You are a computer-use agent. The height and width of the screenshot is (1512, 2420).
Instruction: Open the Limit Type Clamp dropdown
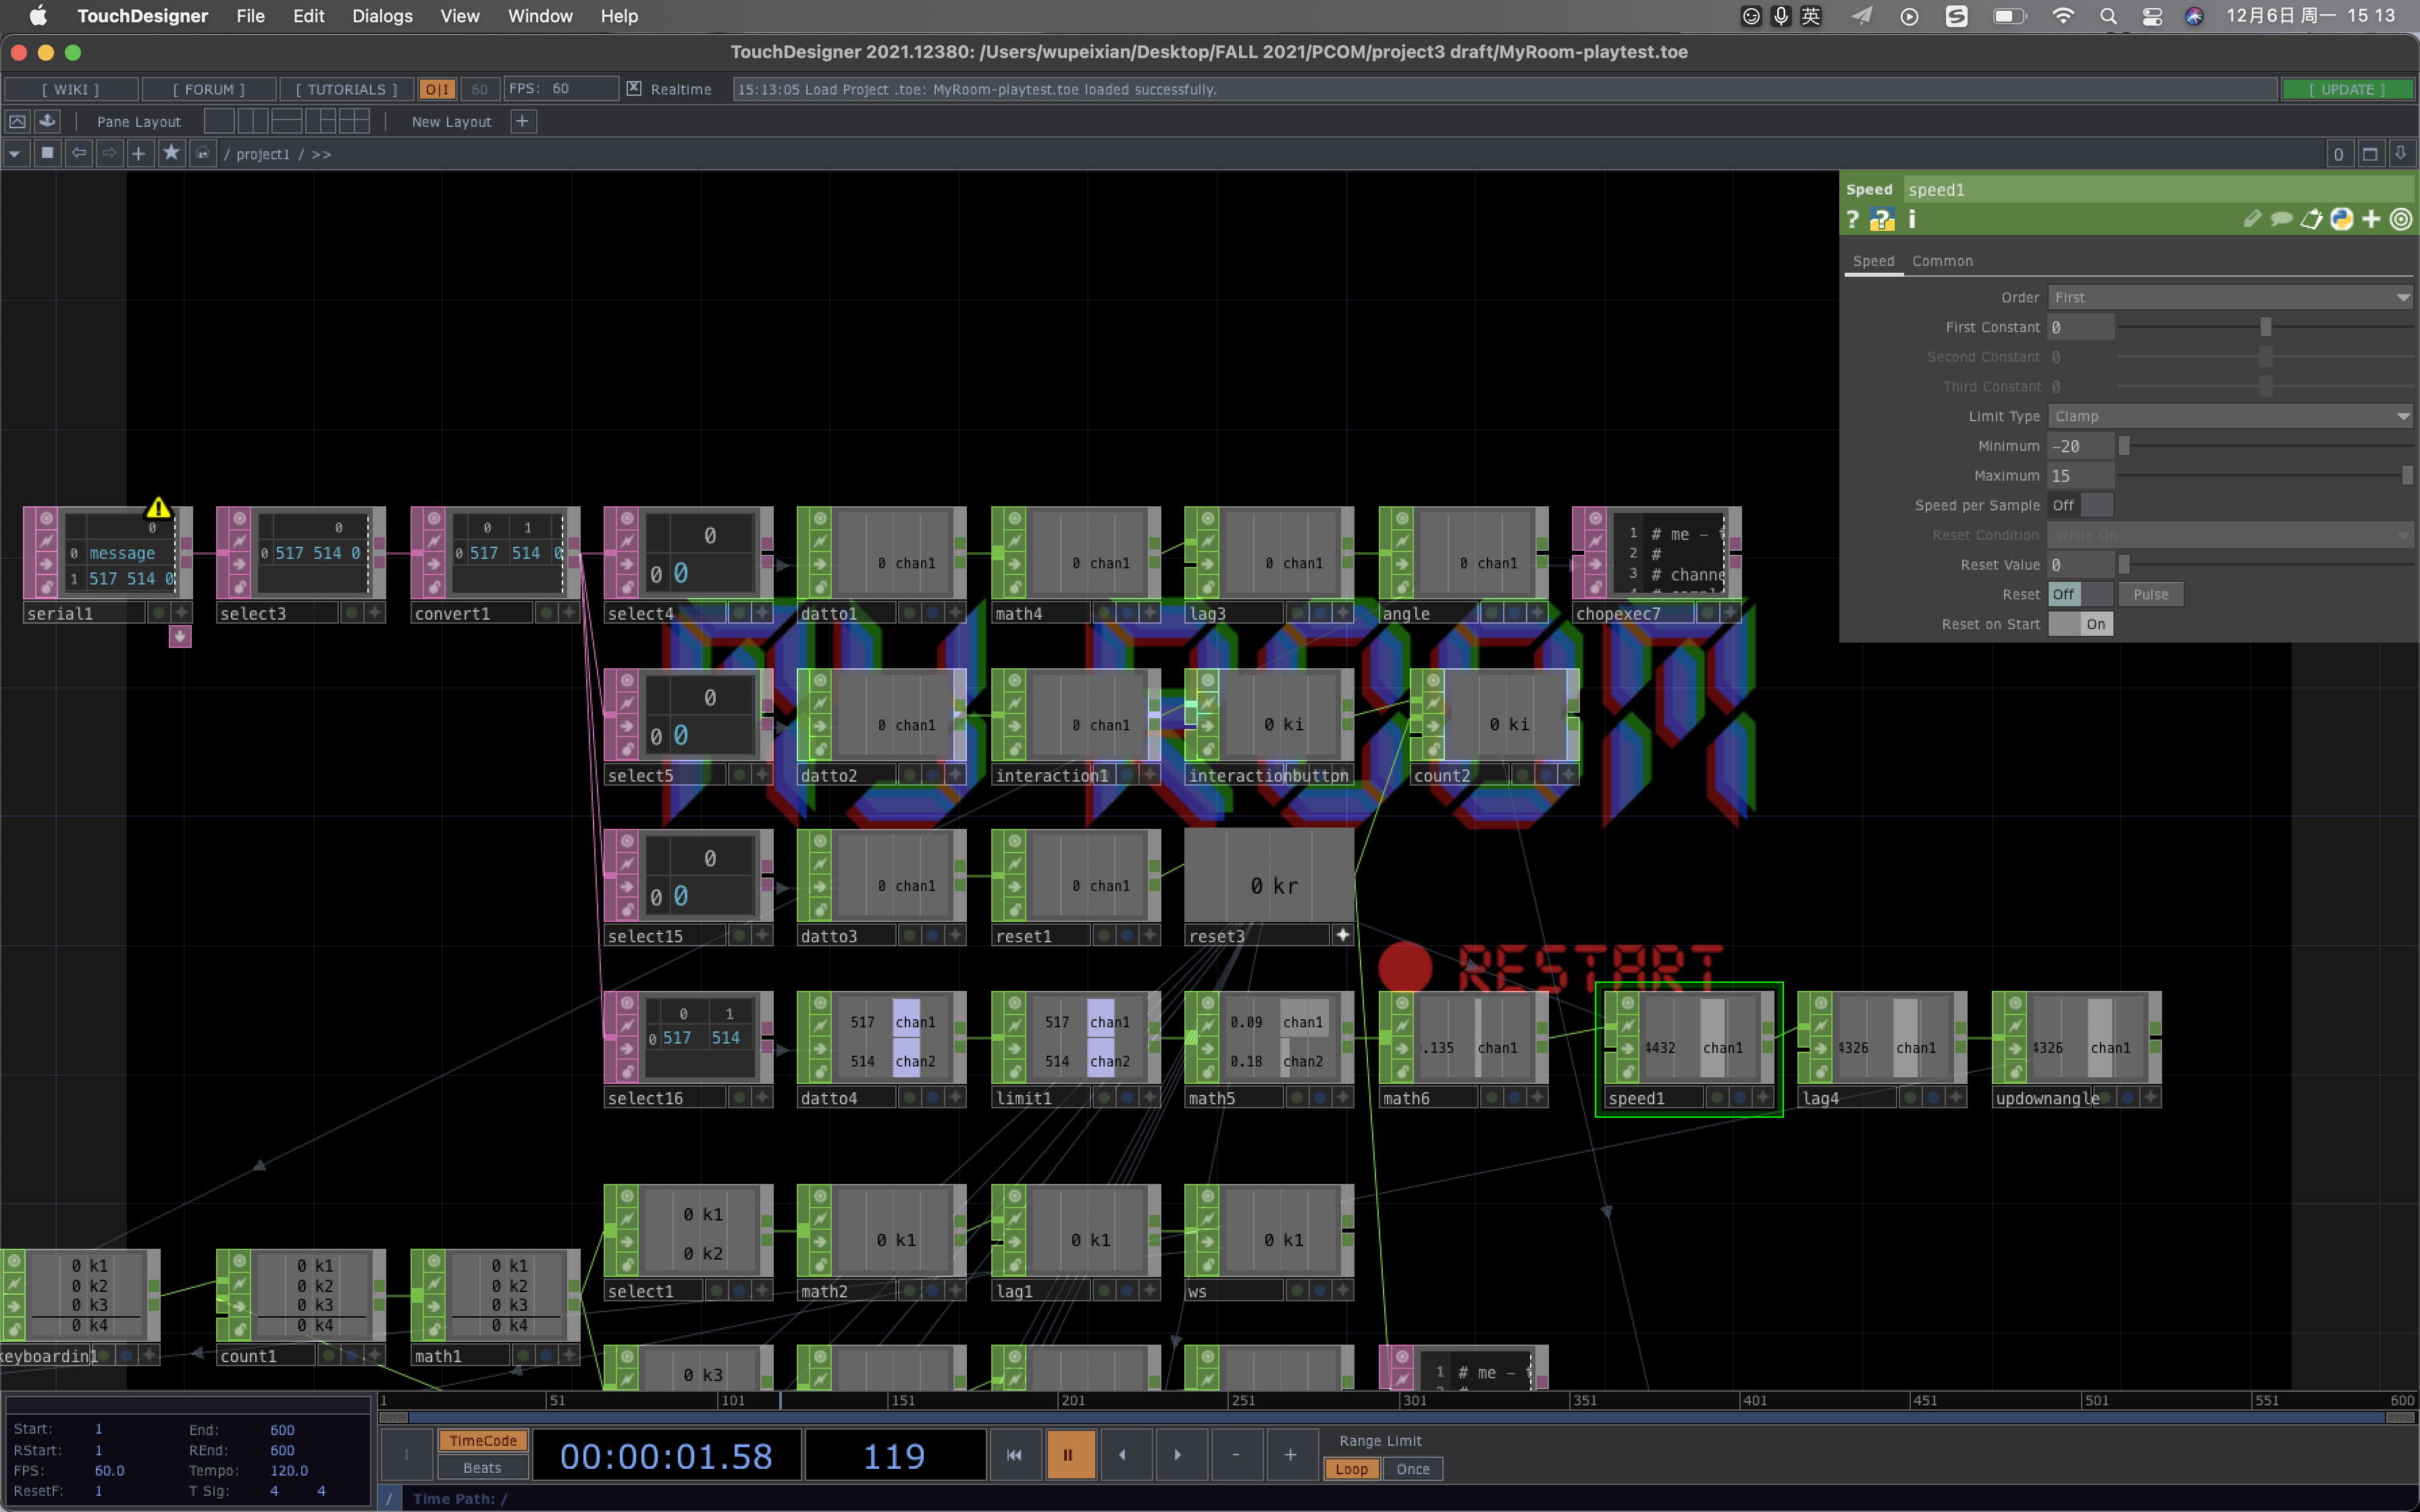click(2231, 416)
